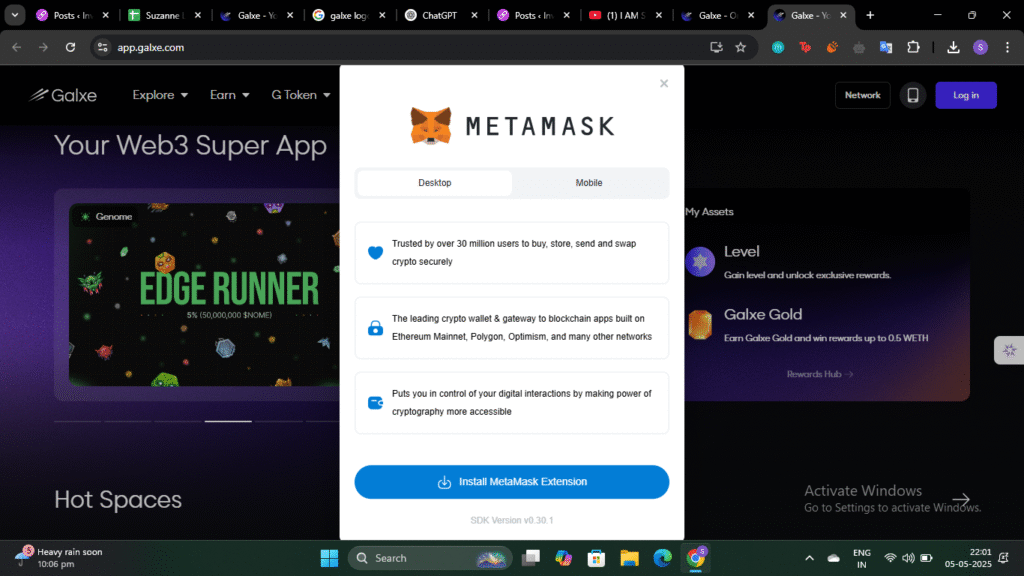Switch to the Mobile tab in MetaMask dialog
This screenshot has height=576, width=1024.
coord(588,183)
